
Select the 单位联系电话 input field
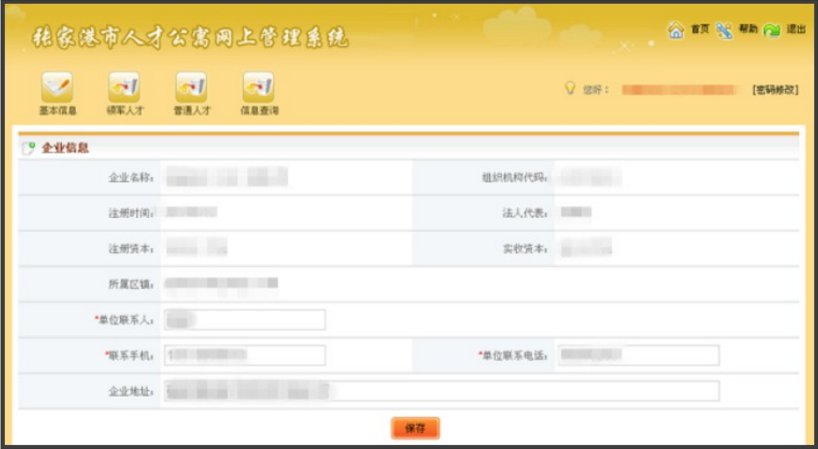(x=638, y=355)
